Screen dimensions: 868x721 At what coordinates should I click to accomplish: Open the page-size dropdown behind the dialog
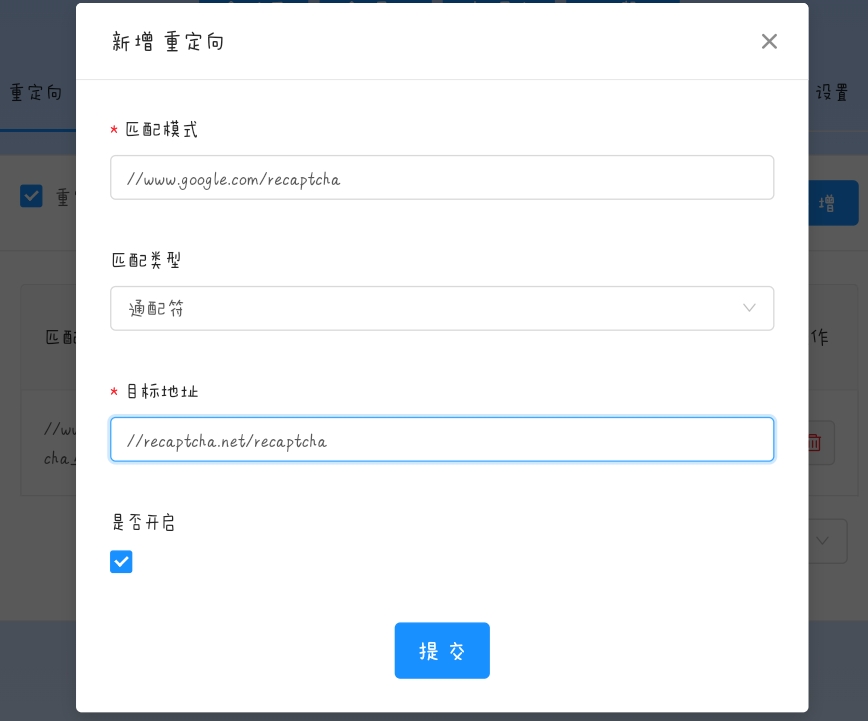826,541
